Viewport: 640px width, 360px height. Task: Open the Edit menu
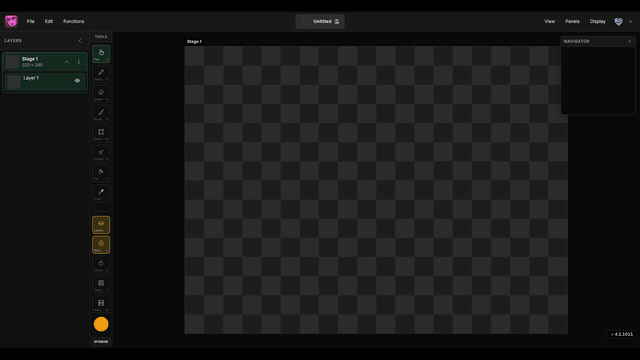click(49, 21)
